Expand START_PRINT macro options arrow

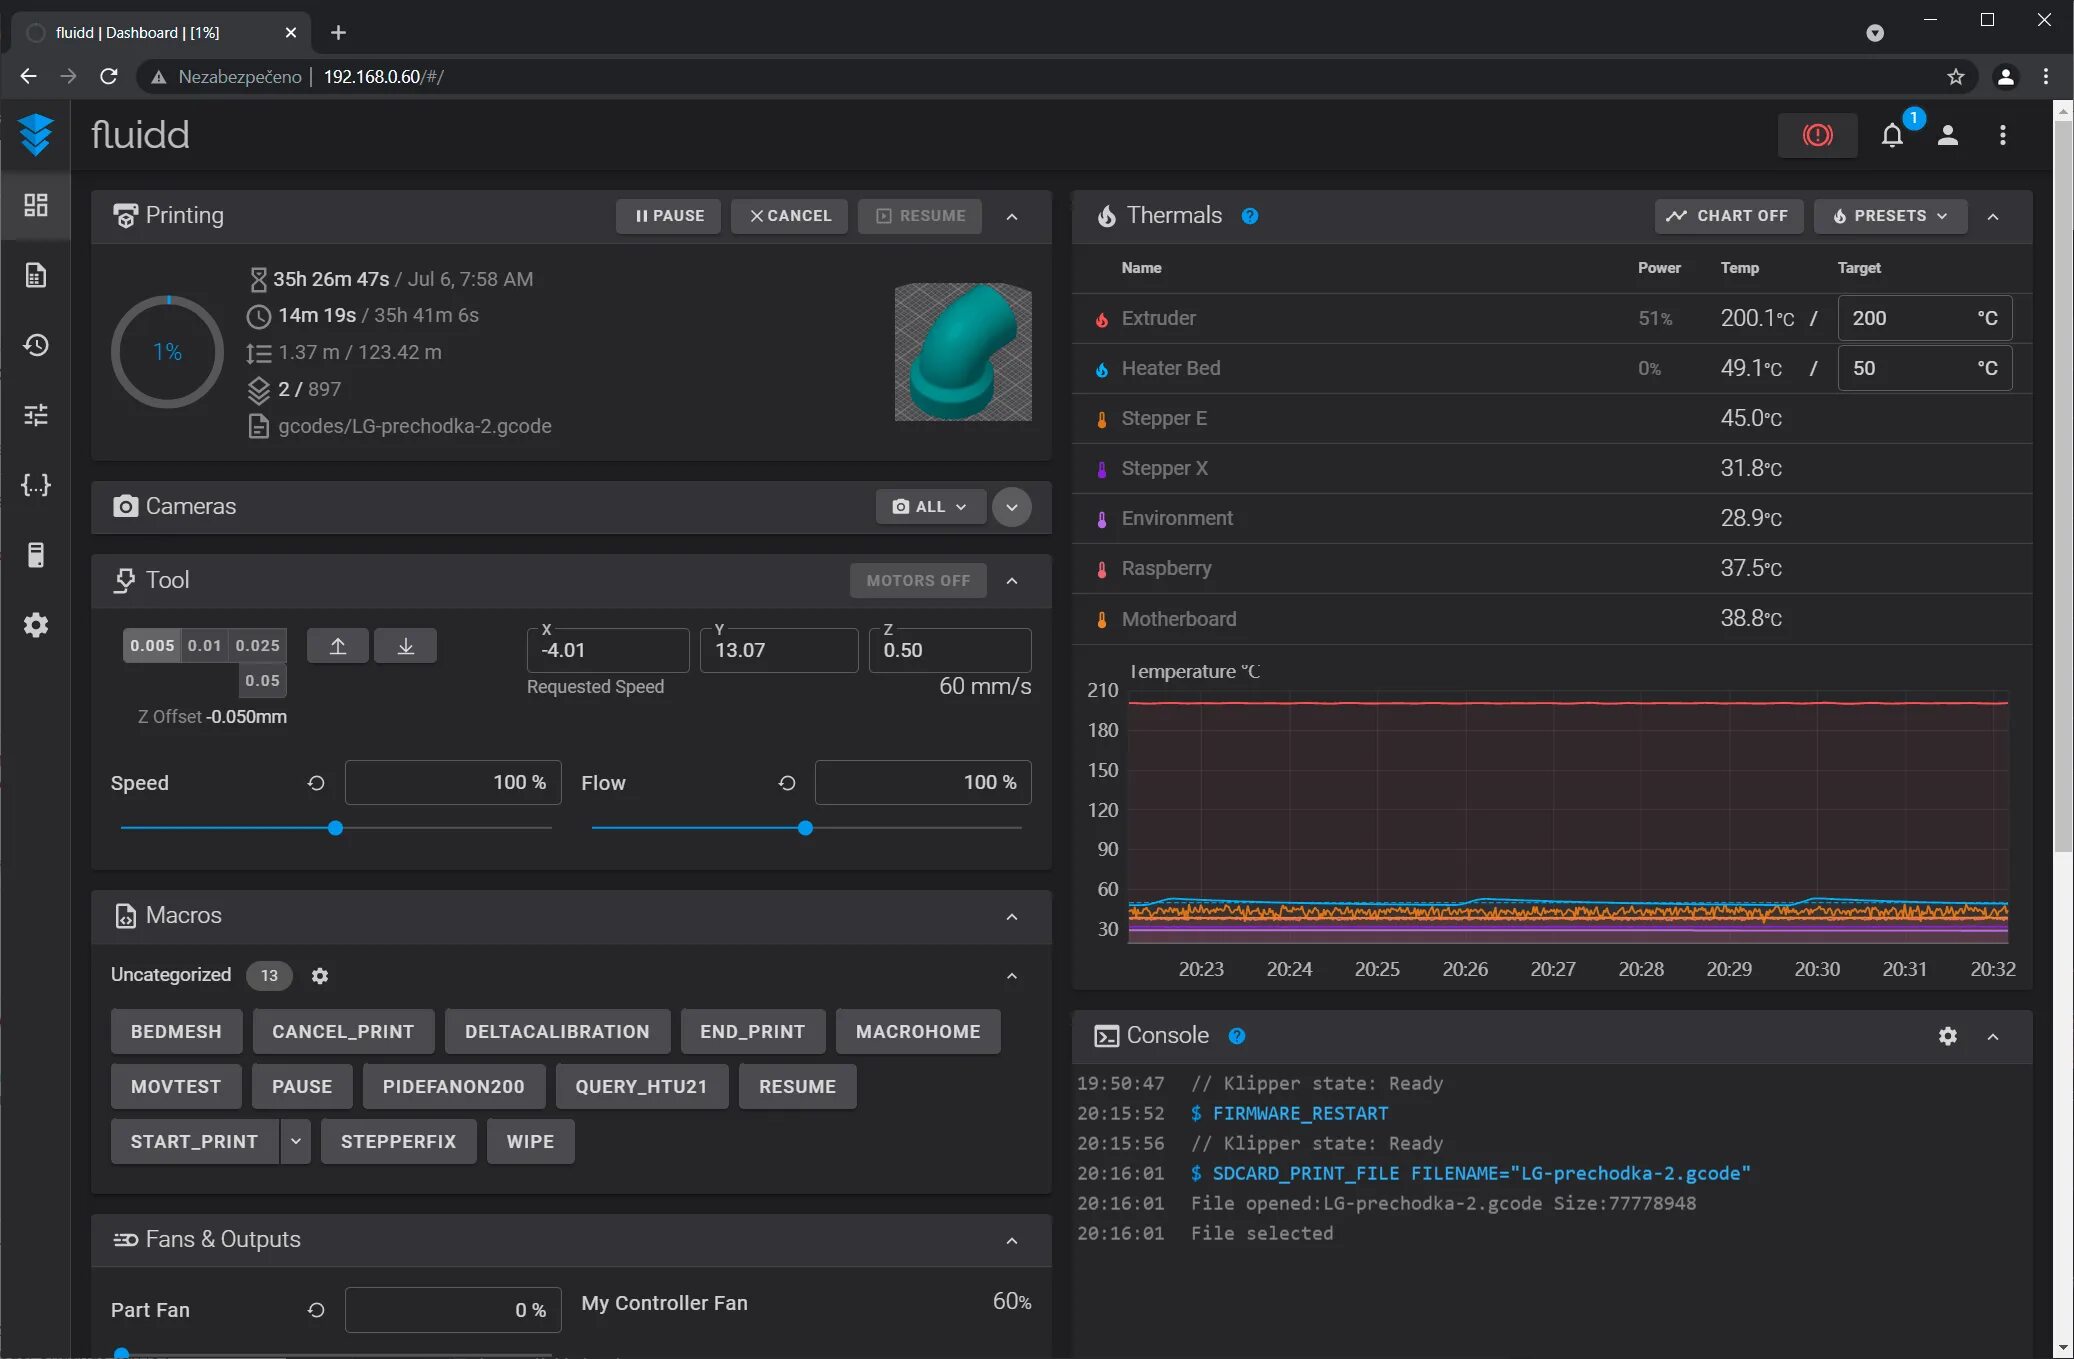[x=296, y=1141]
